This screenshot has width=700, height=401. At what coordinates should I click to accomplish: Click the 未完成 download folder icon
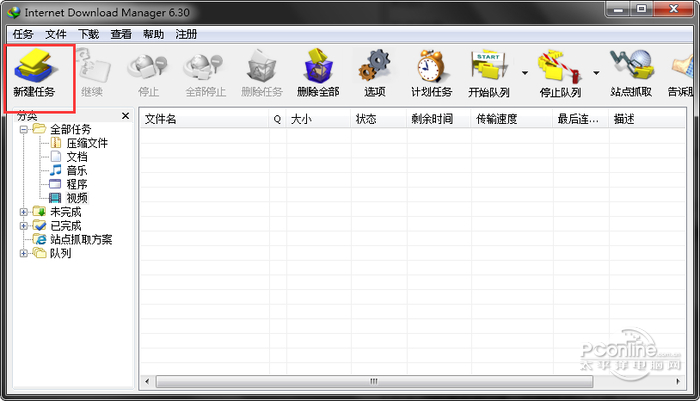click(40, 211)
